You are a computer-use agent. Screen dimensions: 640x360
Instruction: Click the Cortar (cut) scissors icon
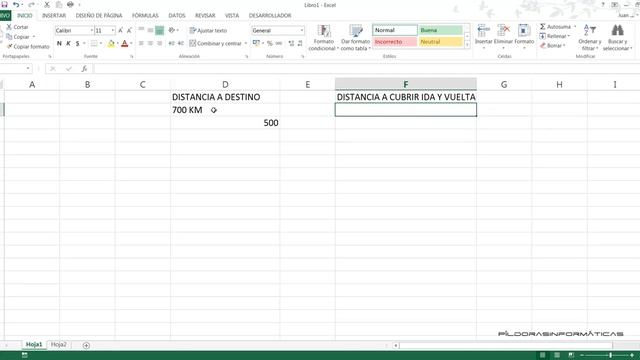click(9, 27)
